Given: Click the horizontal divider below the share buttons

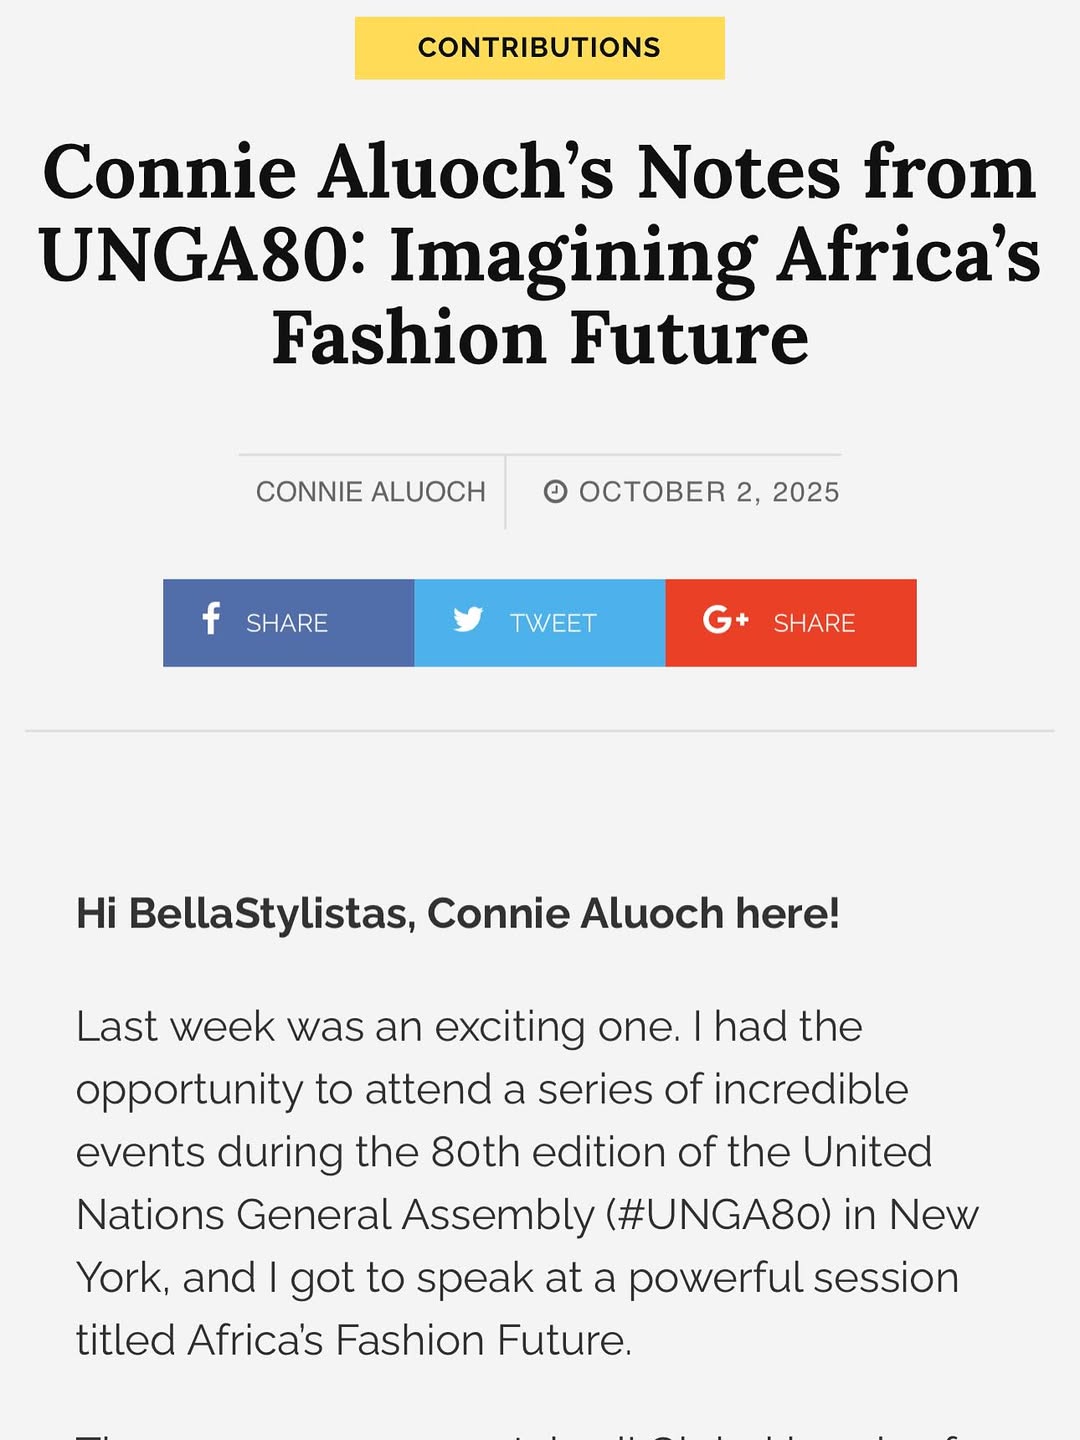Looking at the screenshot, I should coord(539,731).
